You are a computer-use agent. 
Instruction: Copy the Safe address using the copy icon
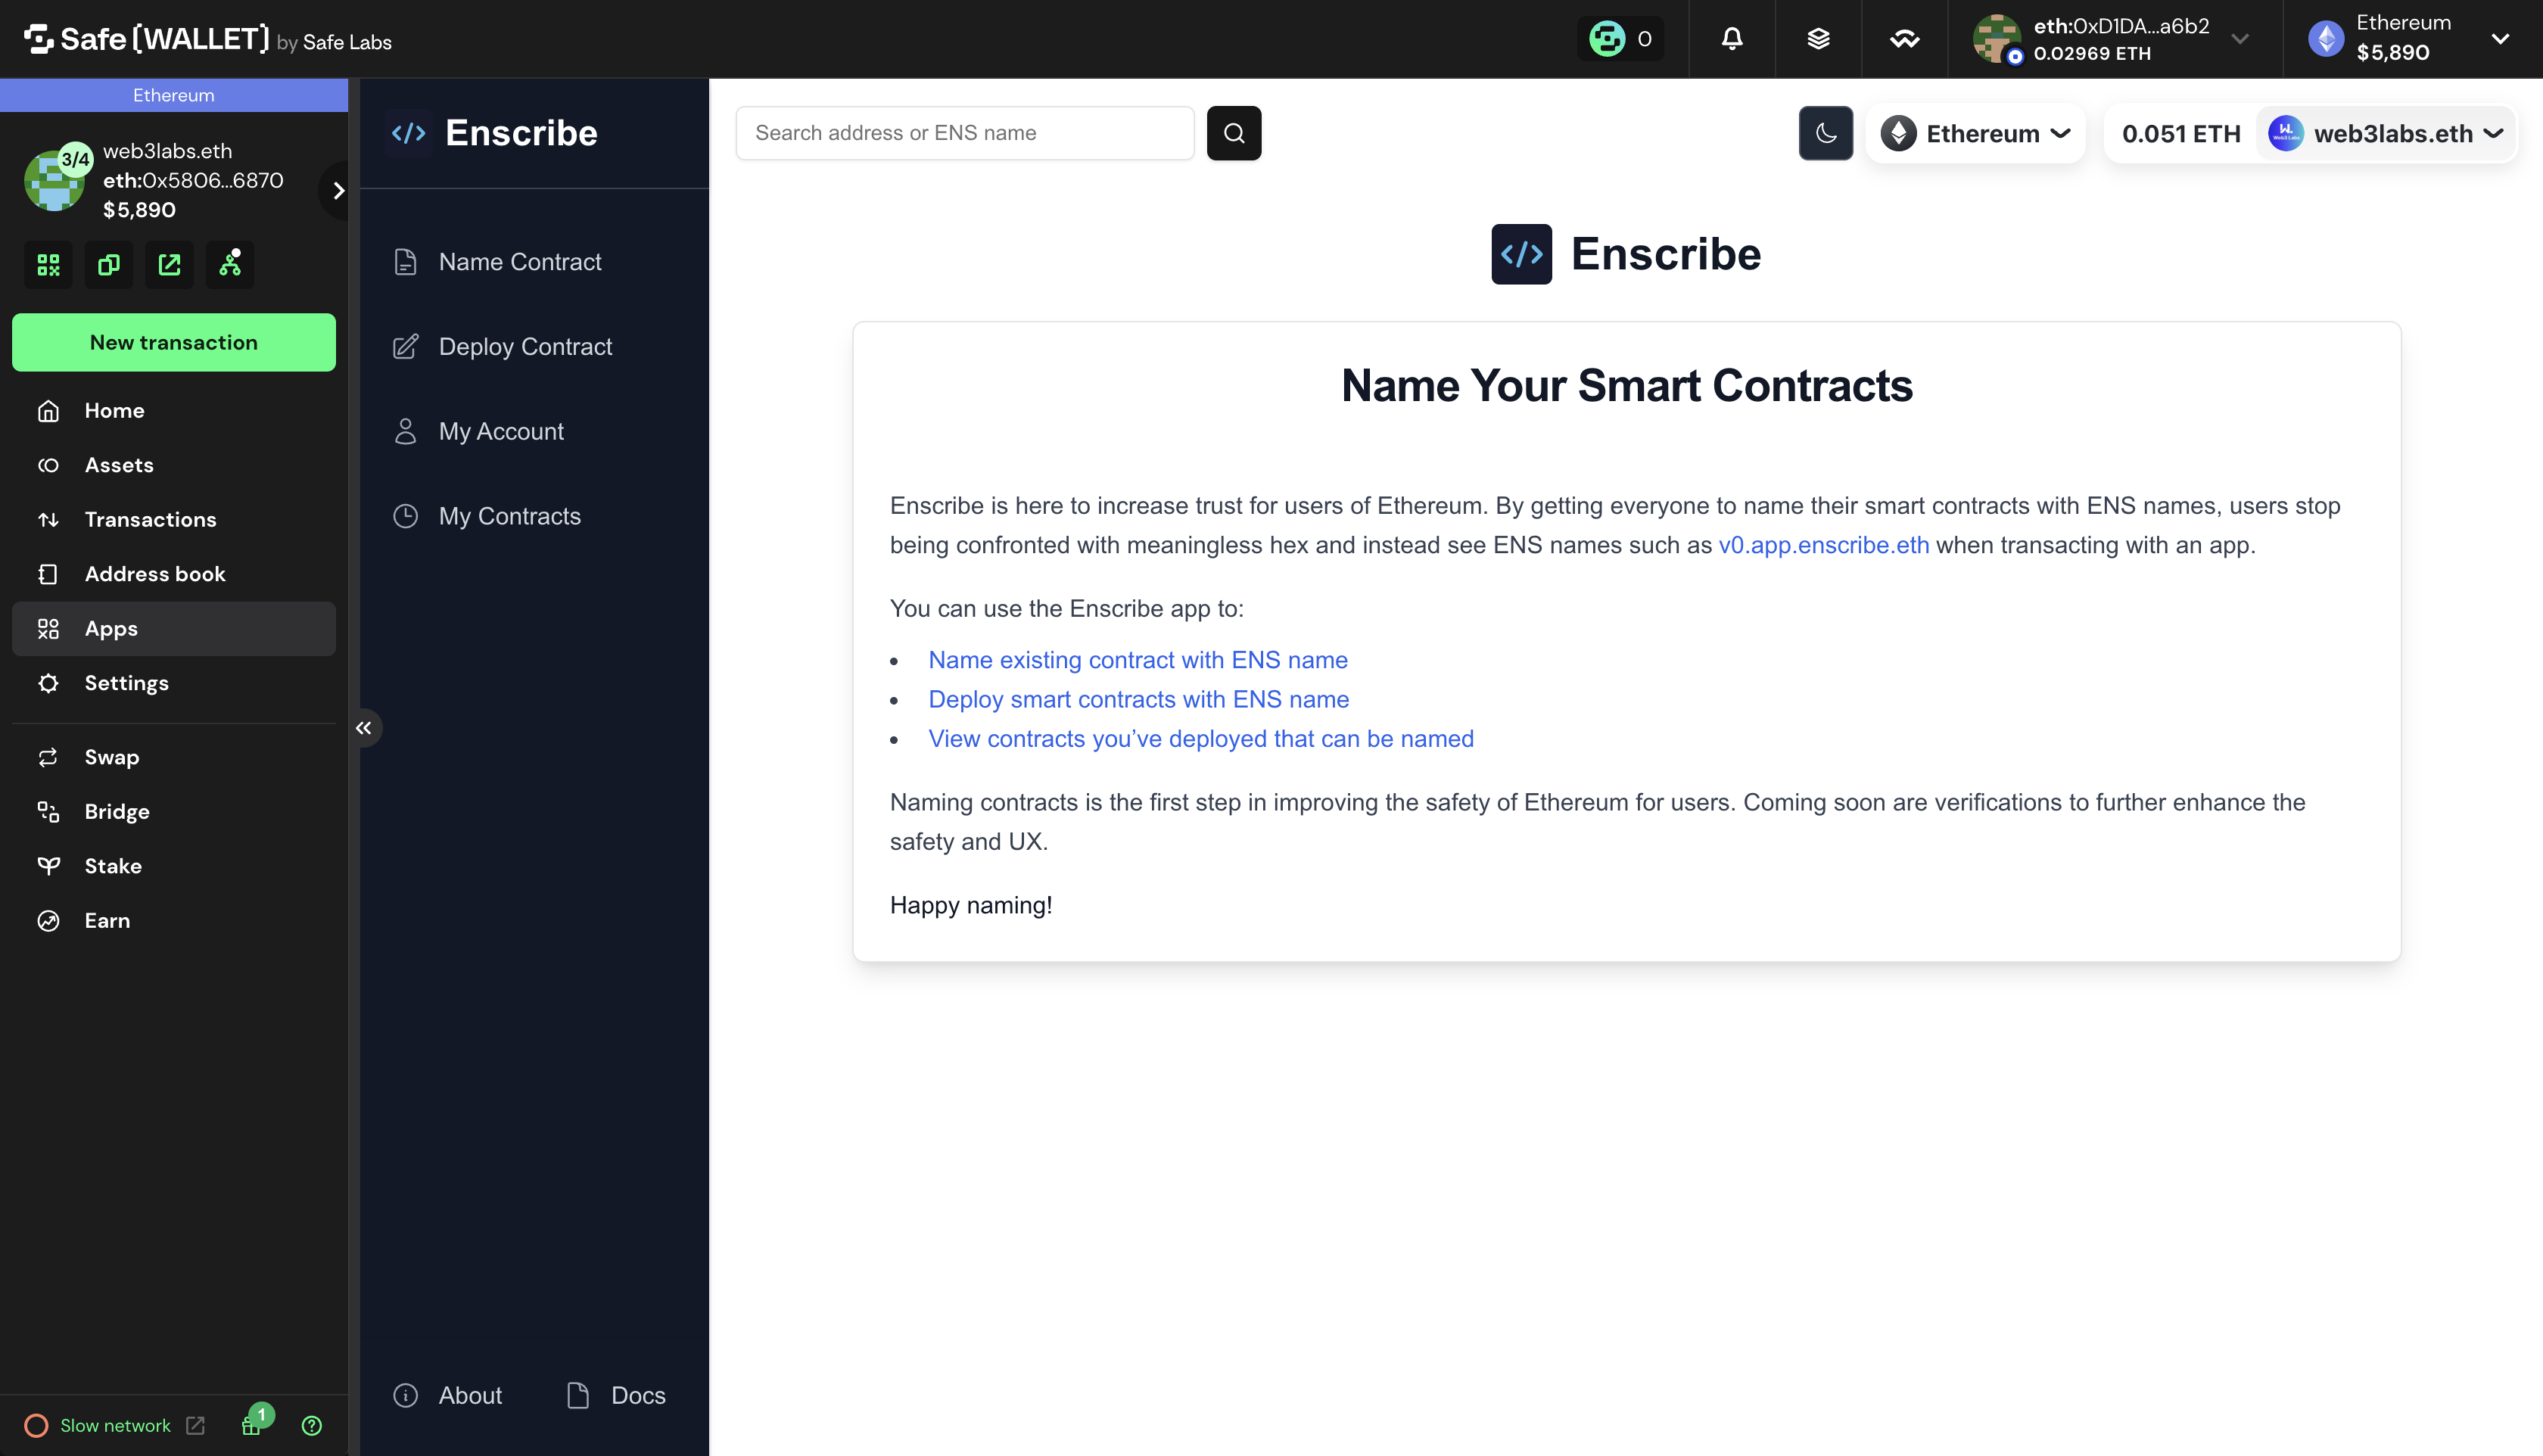[108, 264]
